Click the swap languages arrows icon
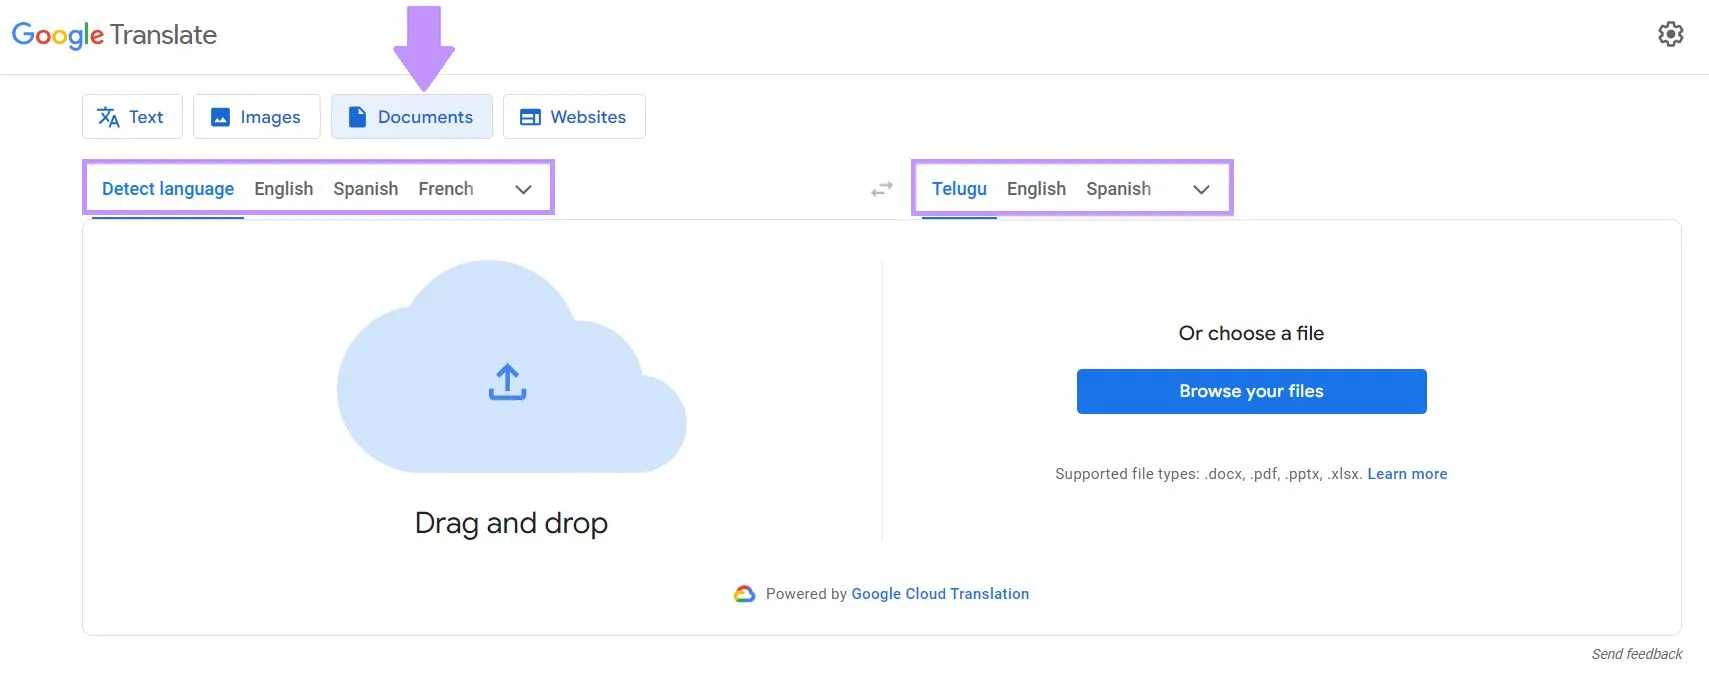Image resolution: width=1709 pixels, height=677 pixels. click(881, 189)
